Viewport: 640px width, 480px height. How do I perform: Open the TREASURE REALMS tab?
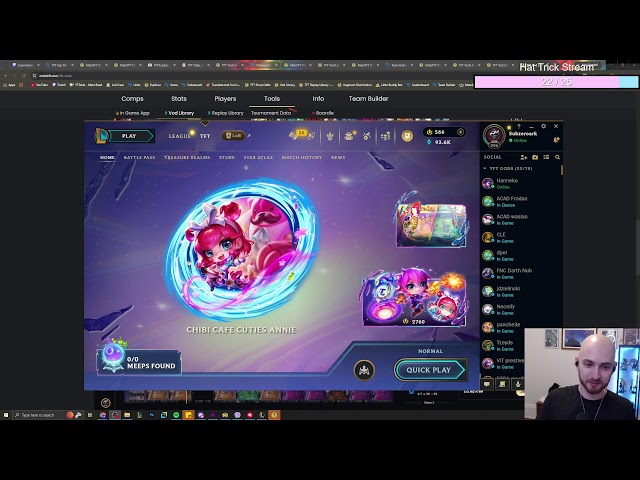pyautogui.click(x=187, y=157)
